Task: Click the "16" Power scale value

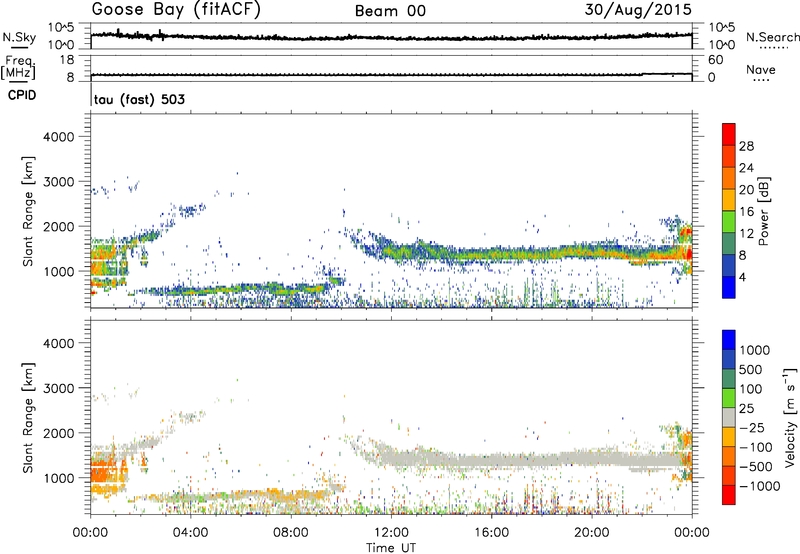Action: [746, 212]
